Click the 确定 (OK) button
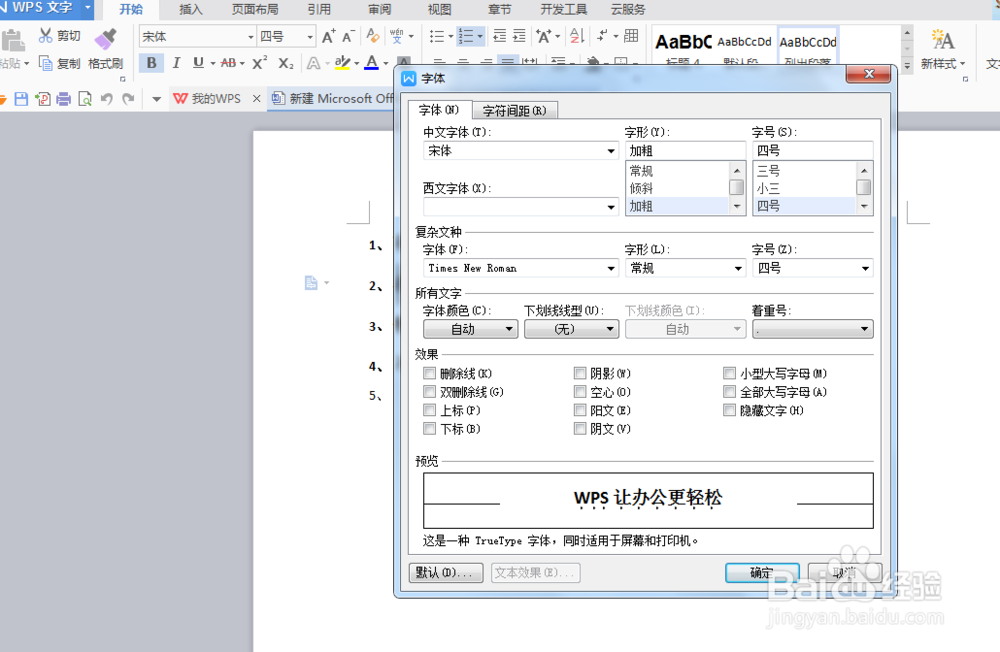1000x652 pixels. (762, 573)
